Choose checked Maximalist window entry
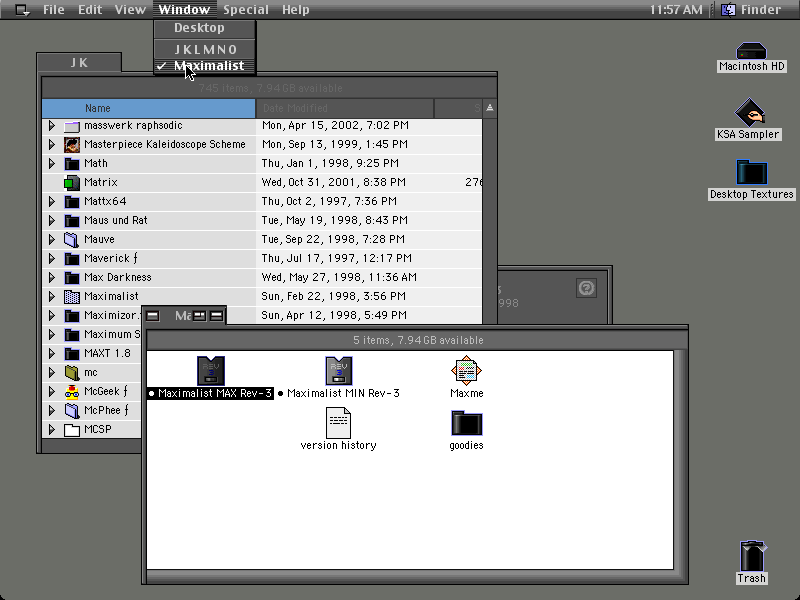The image size is (800, 600). point(204,66)
